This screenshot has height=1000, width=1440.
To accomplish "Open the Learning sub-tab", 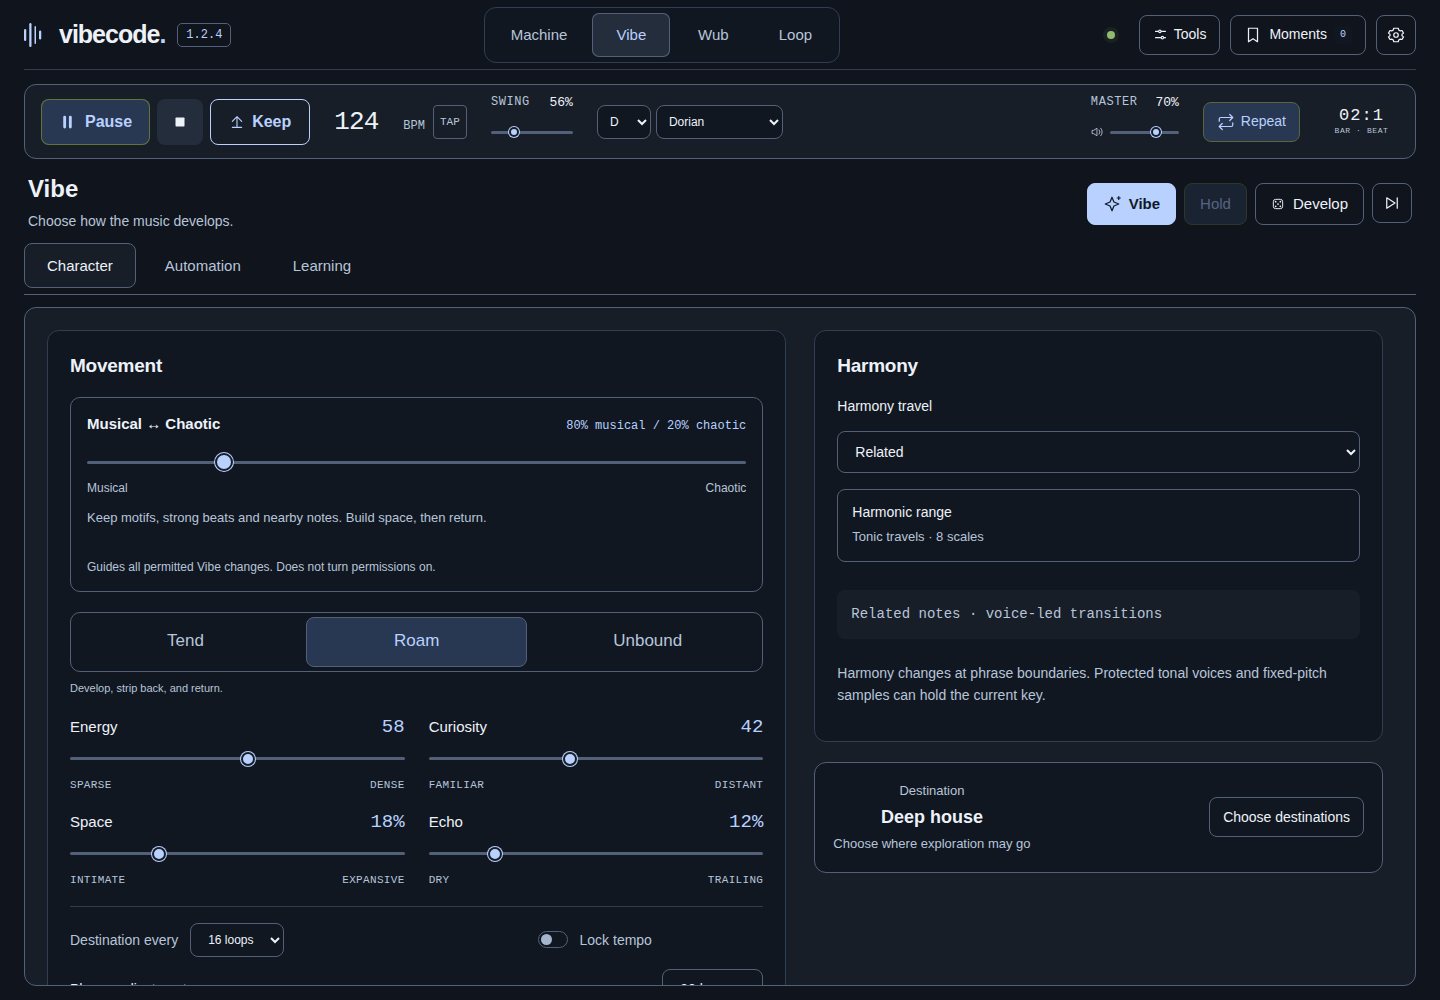I will point(322,266).
